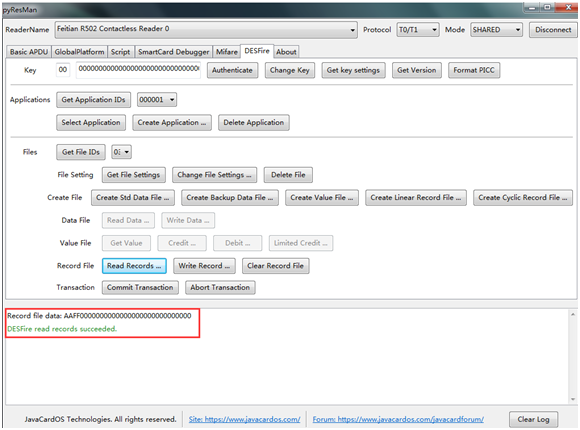580x430 pixels.
Task: Expand the application ID 000001 dropdown
Action: click(x=157, y=100)
